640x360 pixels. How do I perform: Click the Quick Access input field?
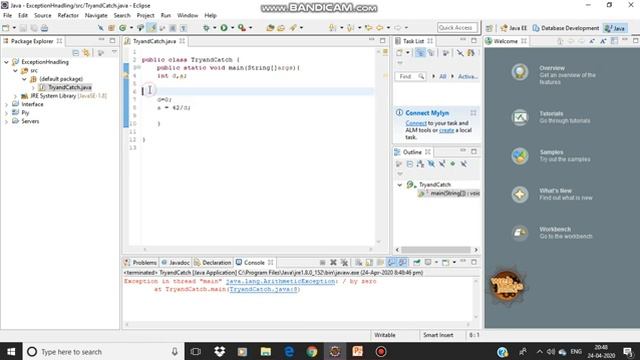[457, 28]
